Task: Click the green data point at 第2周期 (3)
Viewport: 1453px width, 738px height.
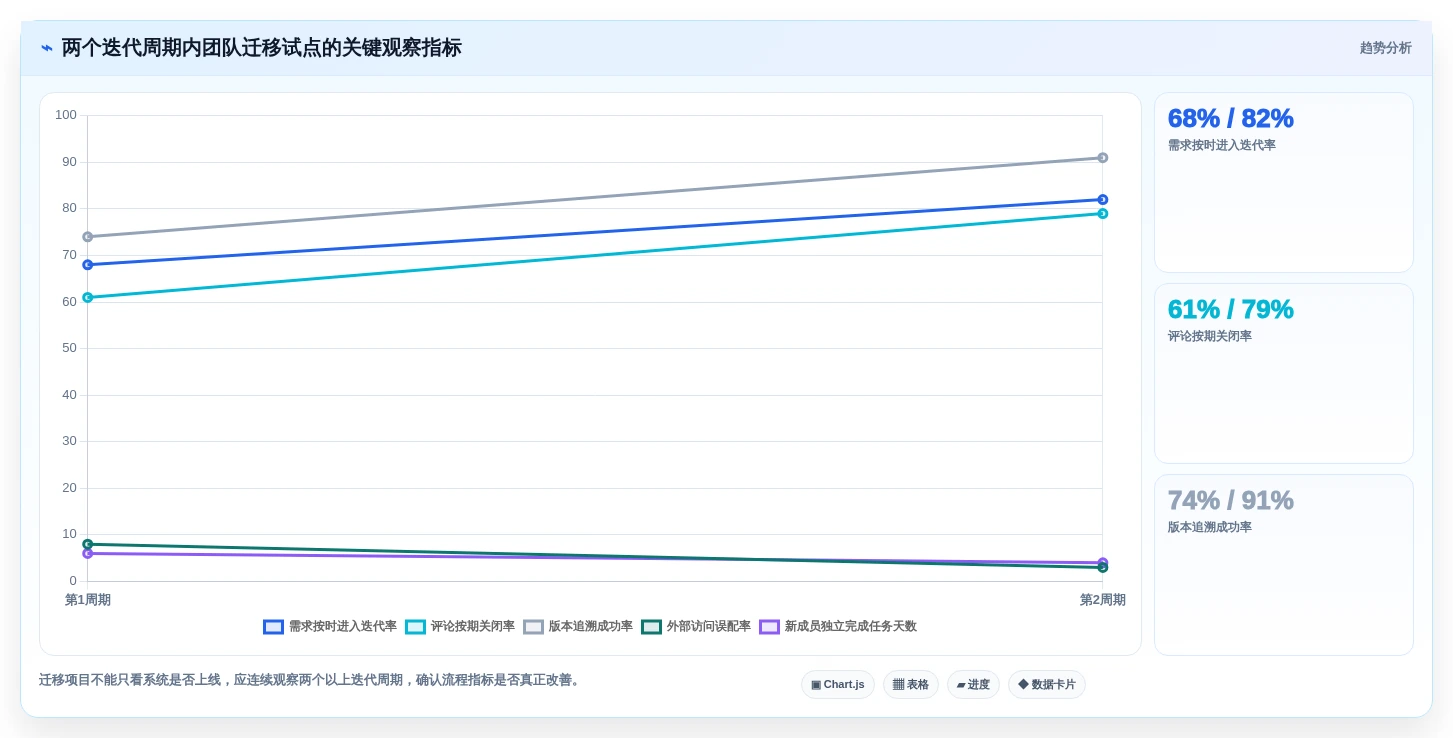Action: [1103, 568]
